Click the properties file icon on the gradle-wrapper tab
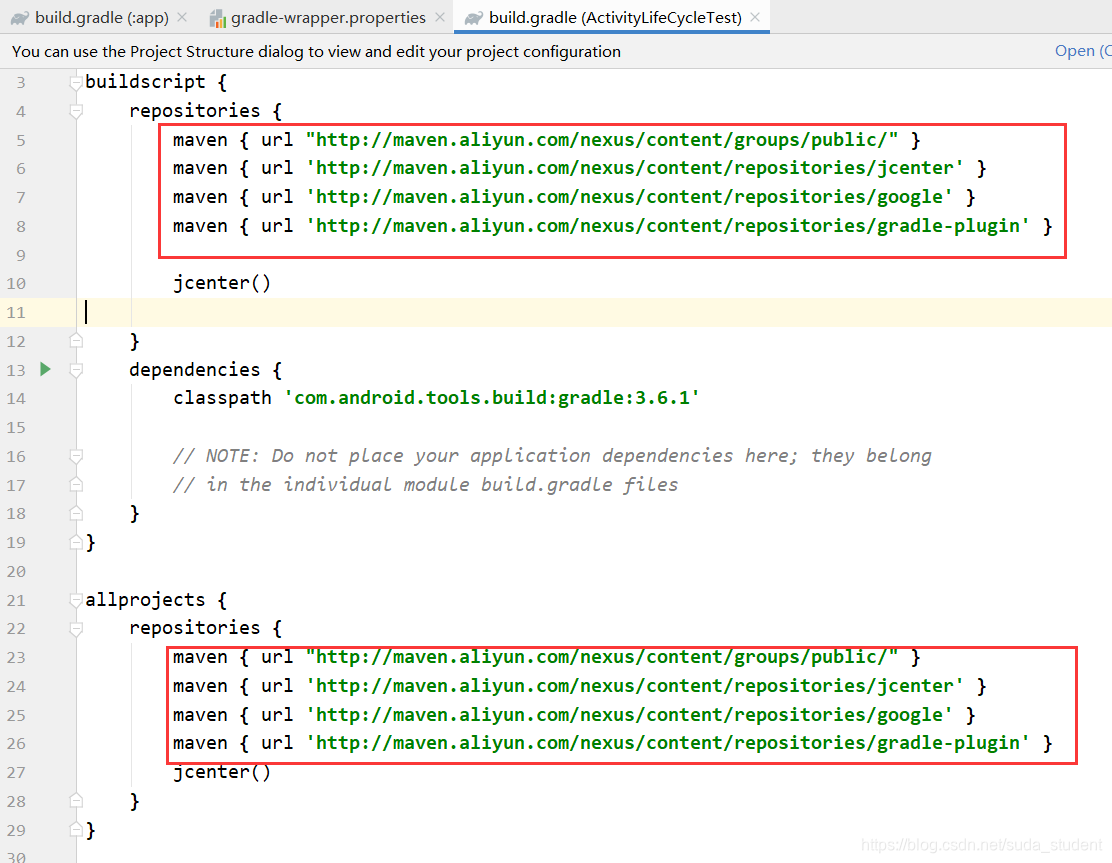 tap(217, 18)
